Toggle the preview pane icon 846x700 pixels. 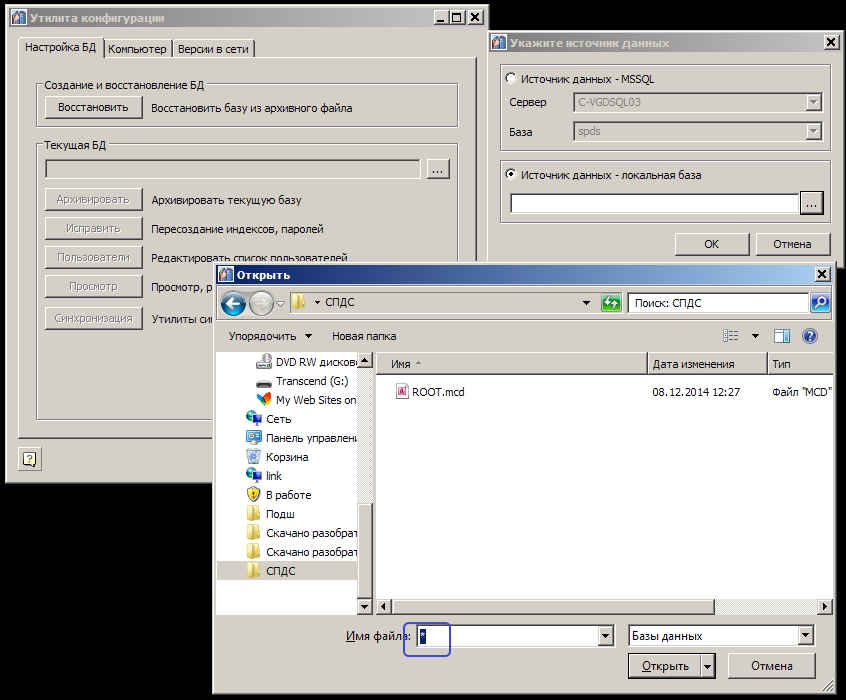click(x=781, y=335)
